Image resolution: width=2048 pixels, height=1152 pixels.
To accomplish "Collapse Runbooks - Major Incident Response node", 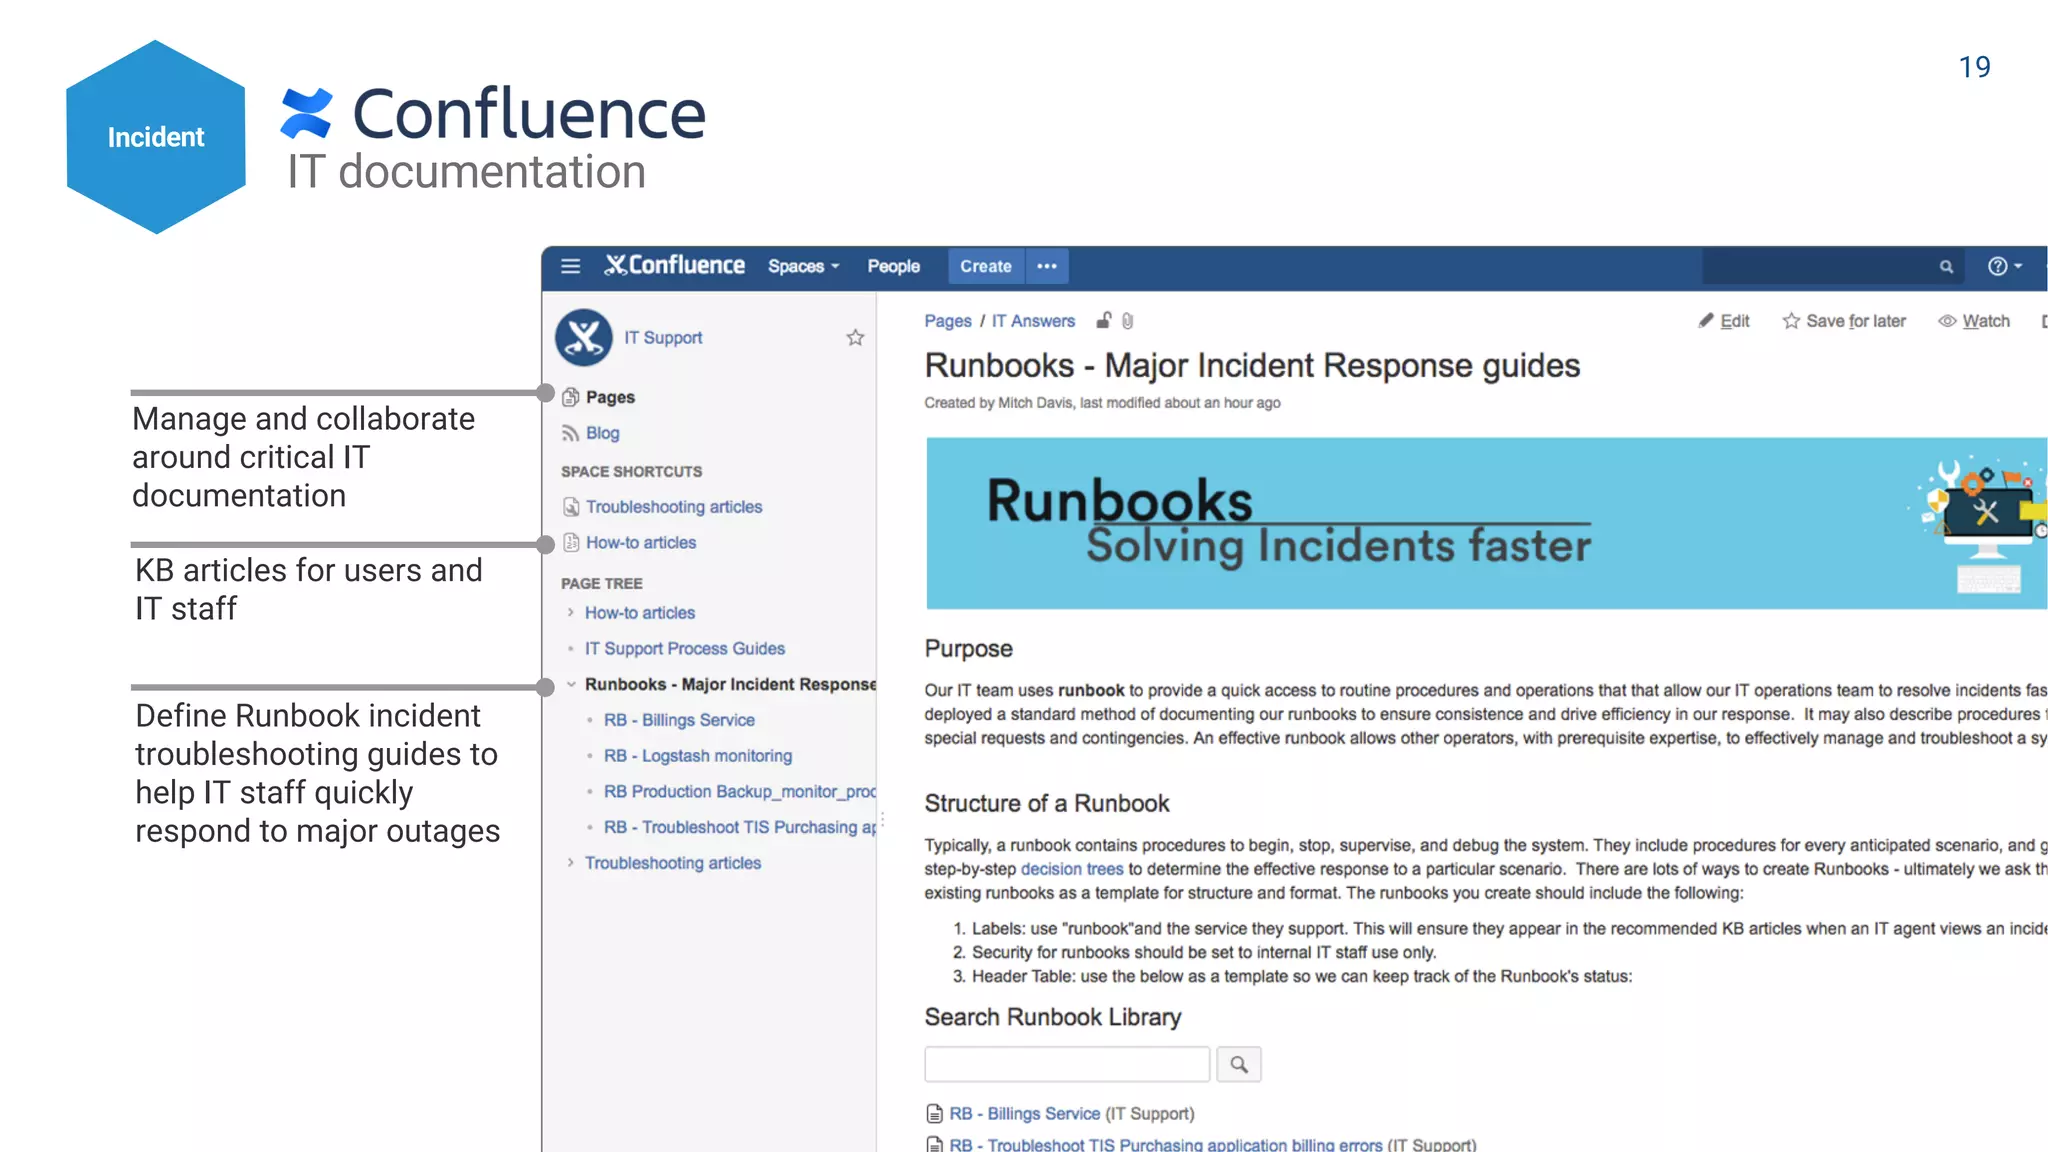I will (x=570, y=684).
